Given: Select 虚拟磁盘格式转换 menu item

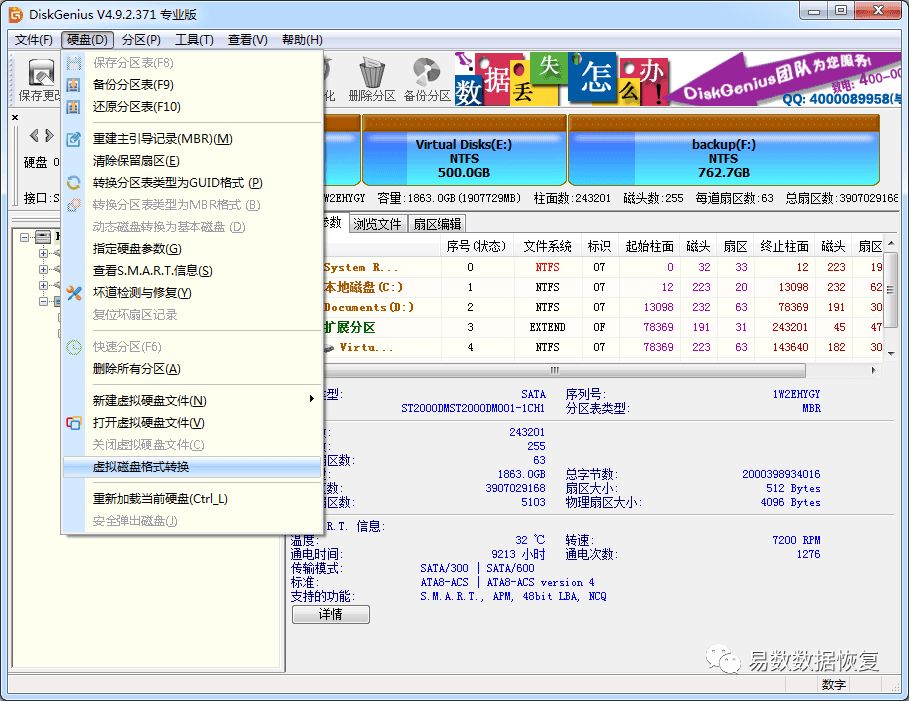Looking at the screenshot, I should point(192,467).
